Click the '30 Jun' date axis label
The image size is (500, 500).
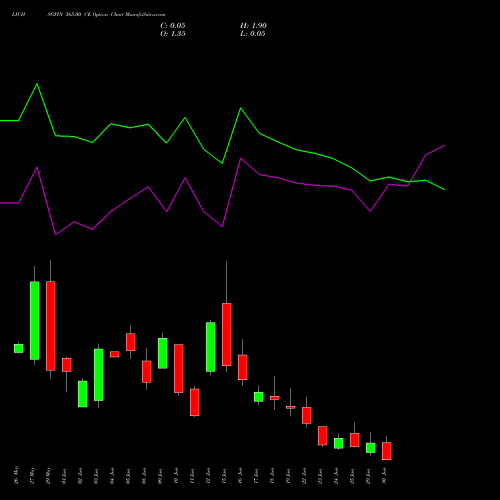(385, 476)
